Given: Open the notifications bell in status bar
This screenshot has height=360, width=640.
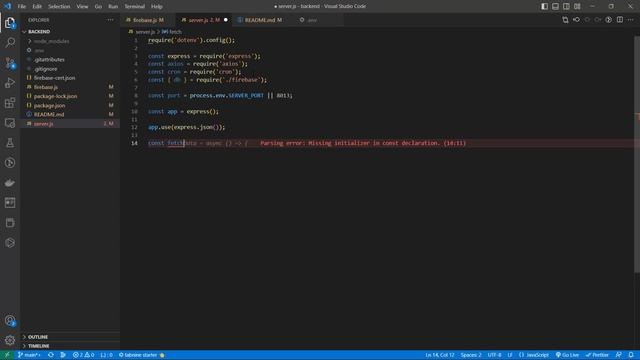Looking at the screenshot, I should click(x=631, y=355).
